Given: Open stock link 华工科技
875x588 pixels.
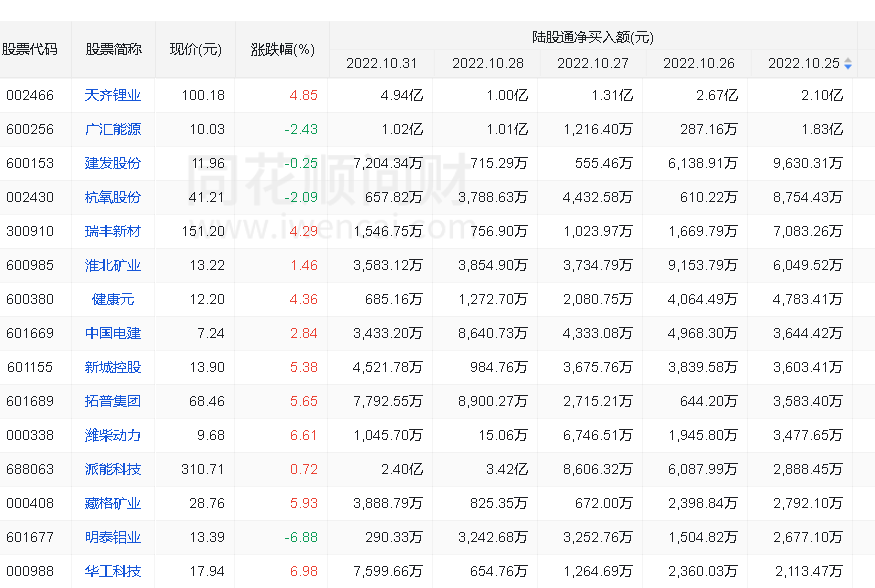Looking at the screenshot, I should click(113, 572).
